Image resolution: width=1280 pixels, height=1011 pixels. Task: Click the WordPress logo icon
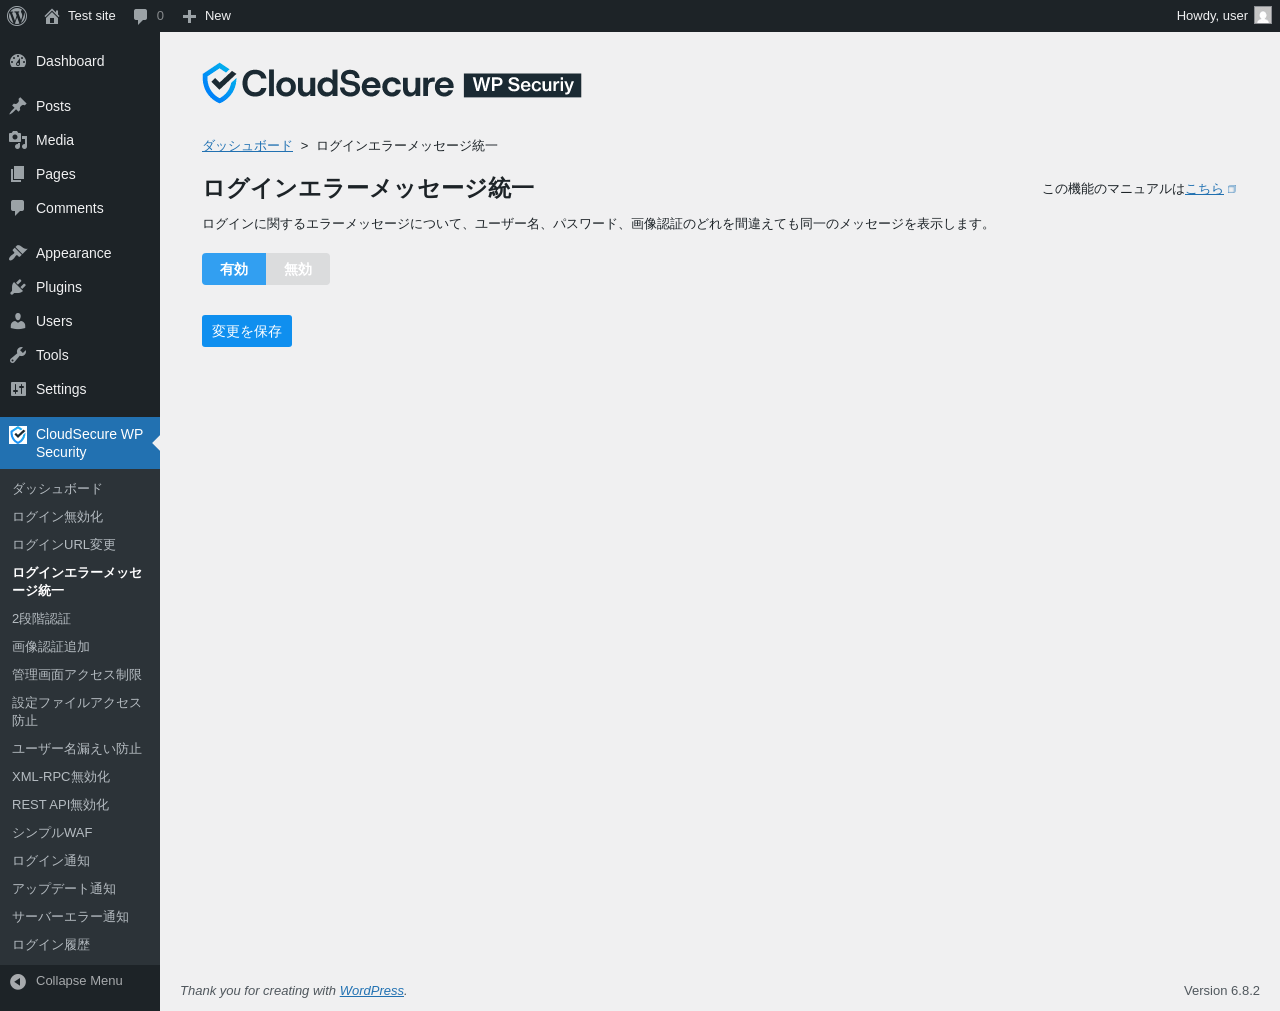coord(17,16)
